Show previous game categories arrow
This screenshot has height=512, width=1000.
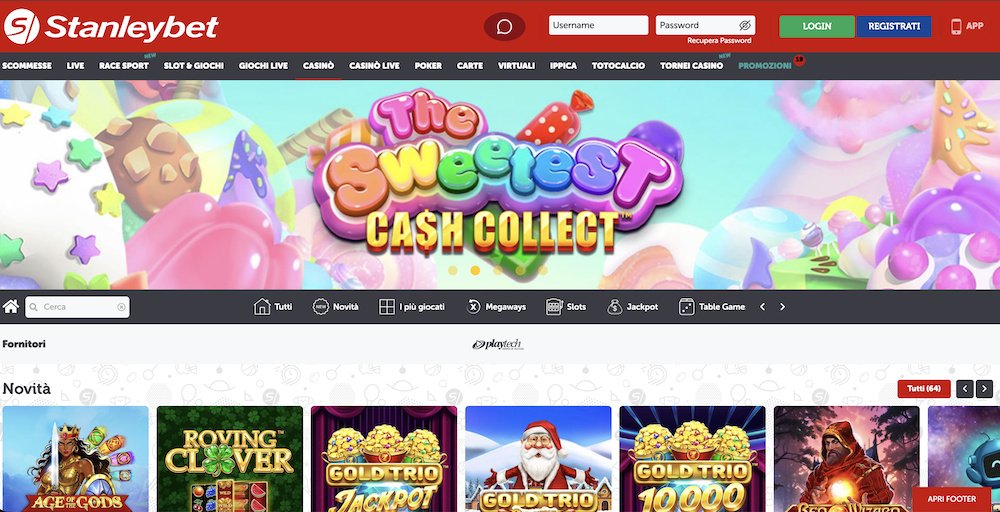pos(762,307)
